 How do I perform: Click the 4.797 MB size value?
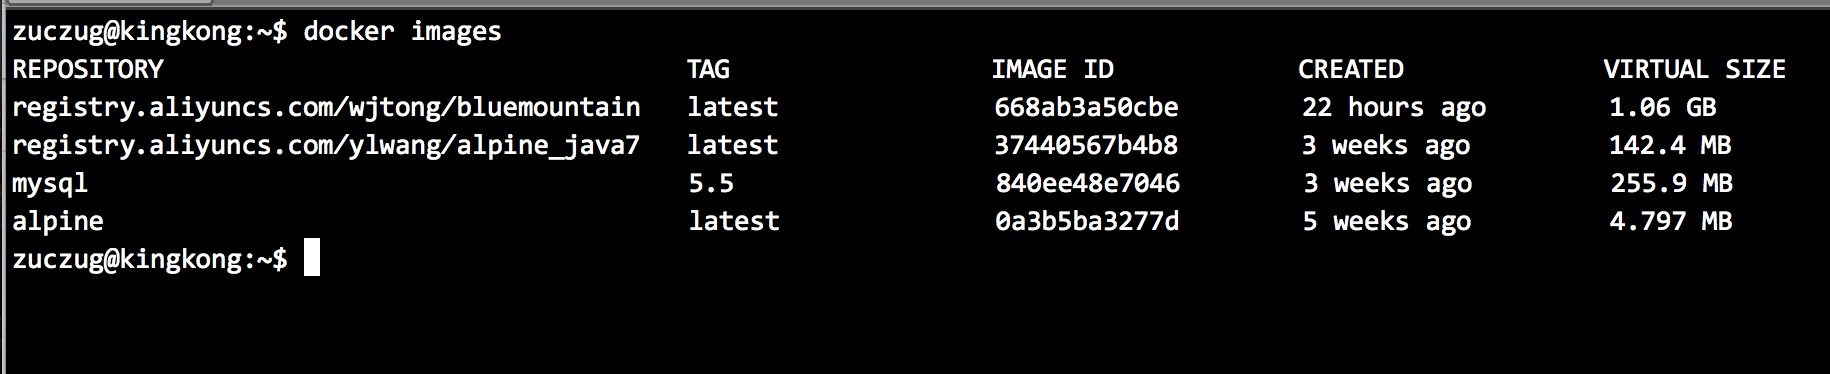(x=1670, y=222)
